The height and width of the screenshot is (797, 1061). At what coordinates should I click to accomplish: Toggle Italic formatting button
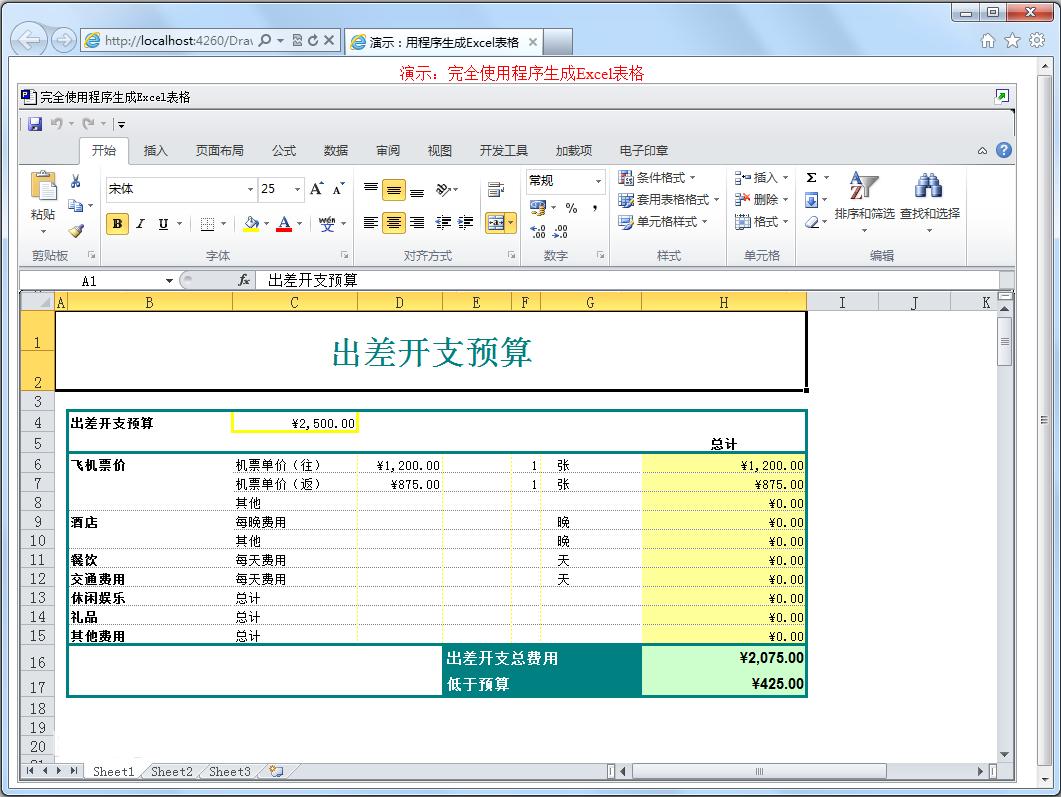tap(140, 224)
